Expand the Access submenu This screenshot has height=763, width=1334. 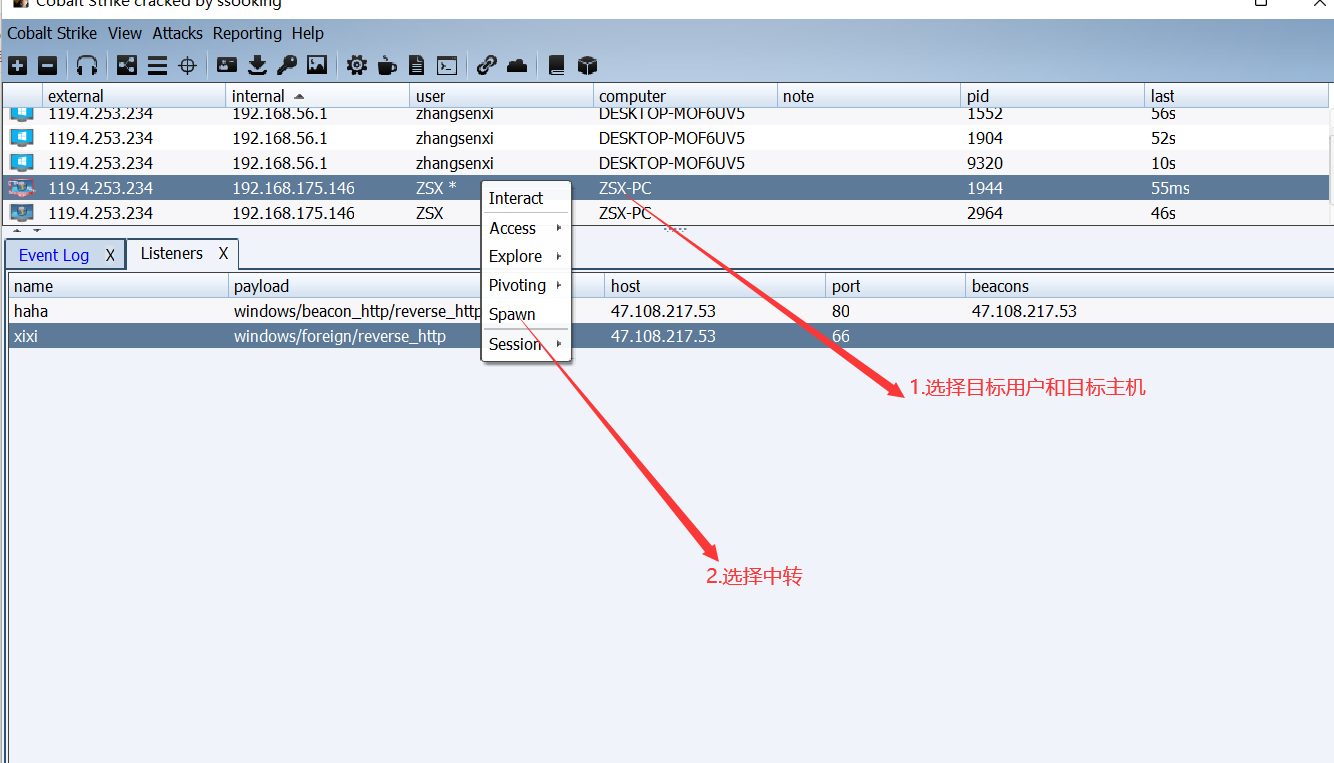point(526,228)
